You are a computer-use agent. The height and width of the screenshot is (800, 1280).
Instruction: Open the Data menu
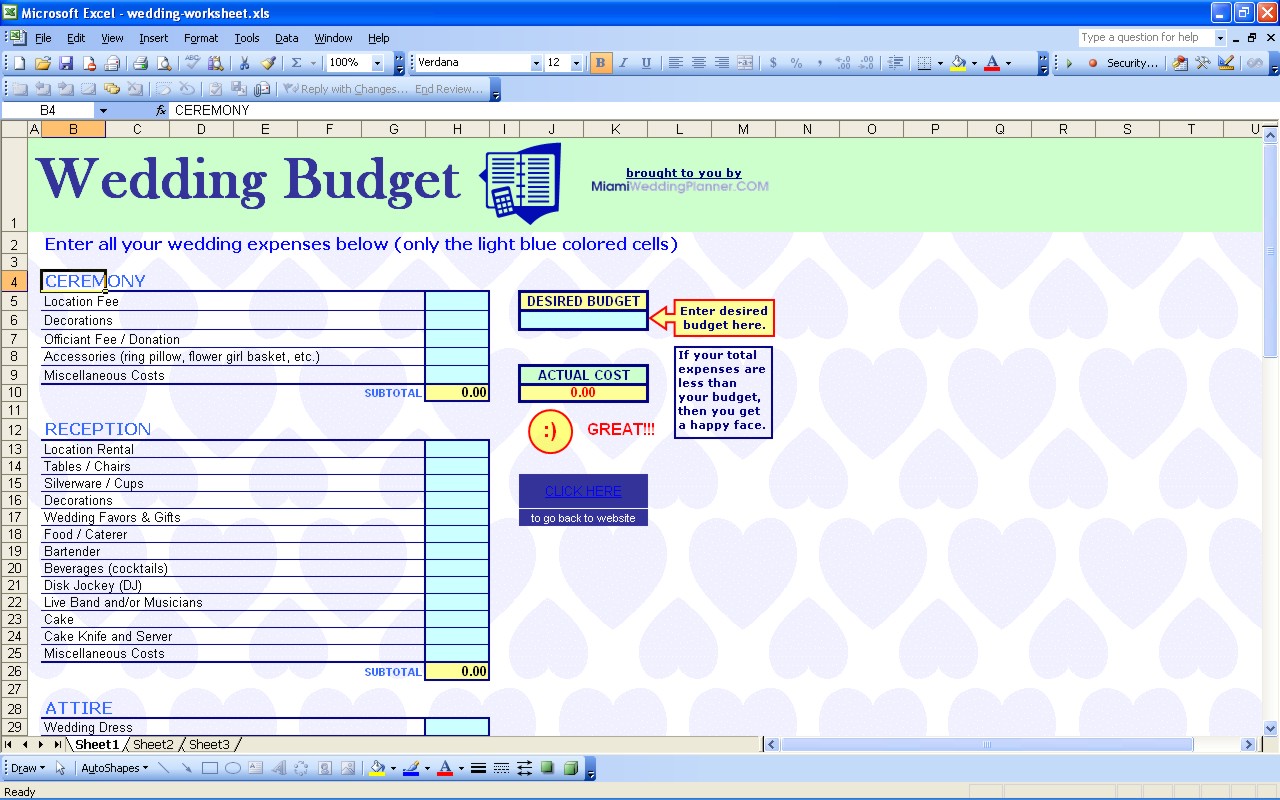click(x=287, y=38)
